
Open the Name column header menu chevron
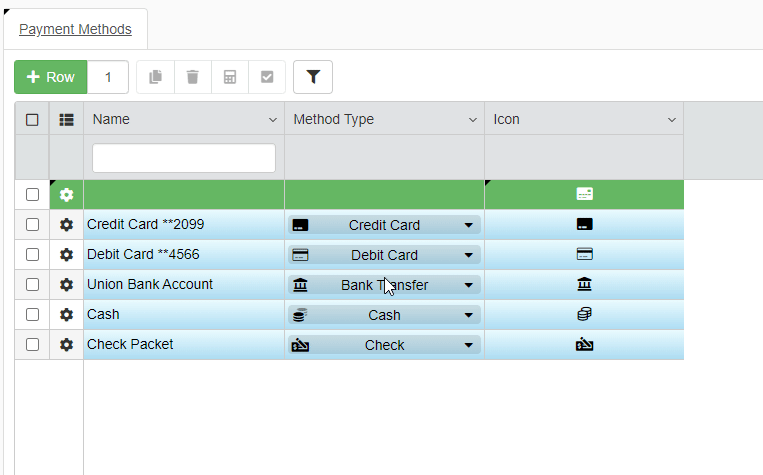coord(273,120)
